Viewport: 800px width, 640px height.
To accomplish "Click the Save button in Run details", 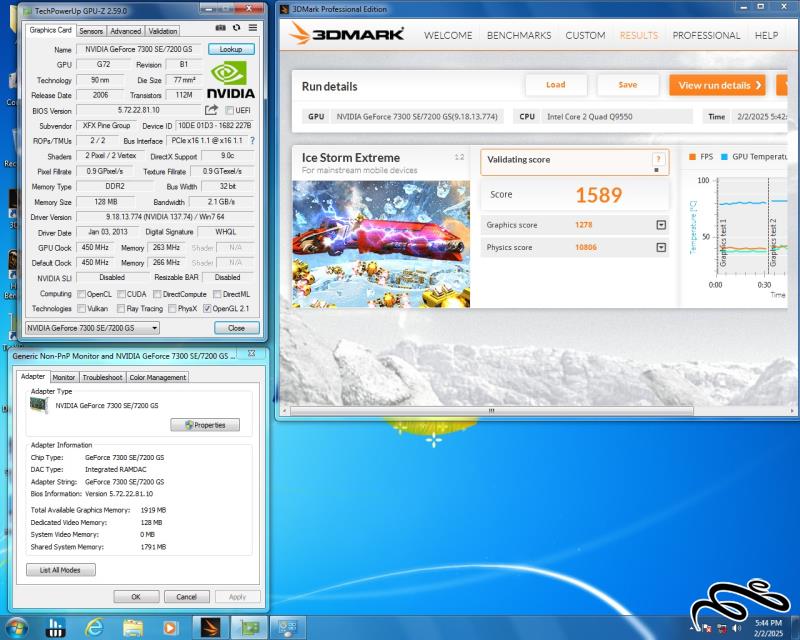I will pyautogui.click(x=628, y=85).
